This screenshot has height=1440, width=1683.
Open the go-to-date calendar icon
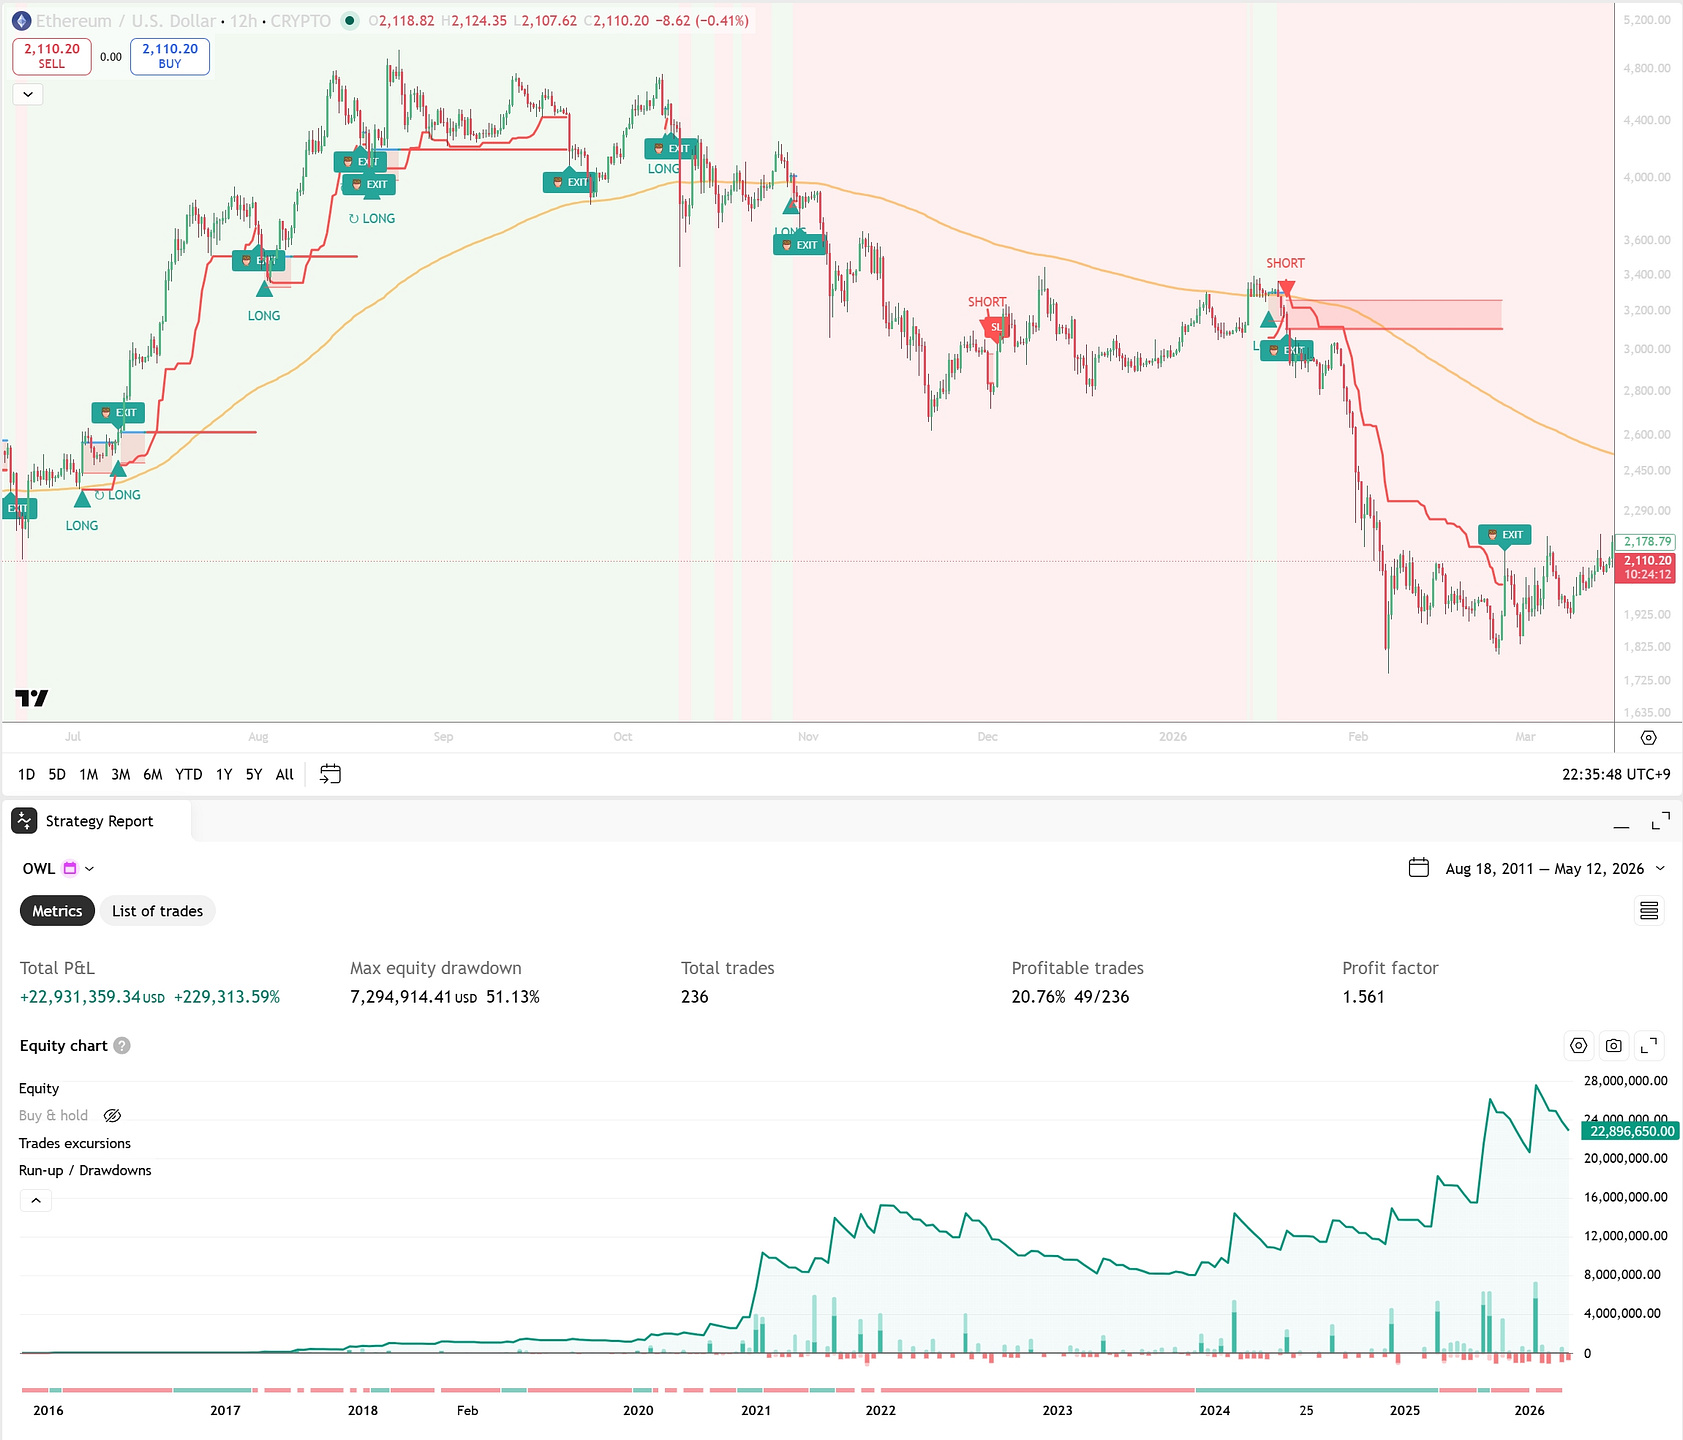(330, 774)
